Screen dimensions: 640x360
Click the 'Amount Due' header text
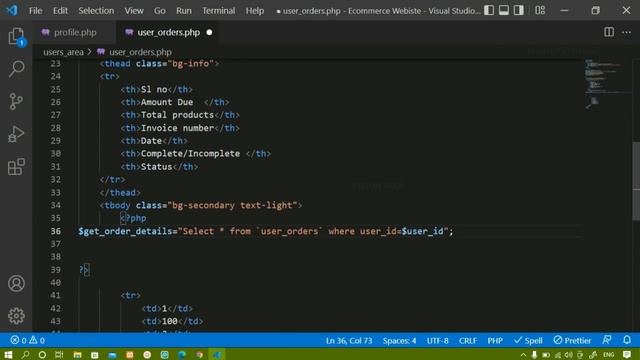click(x=167, y=102)
